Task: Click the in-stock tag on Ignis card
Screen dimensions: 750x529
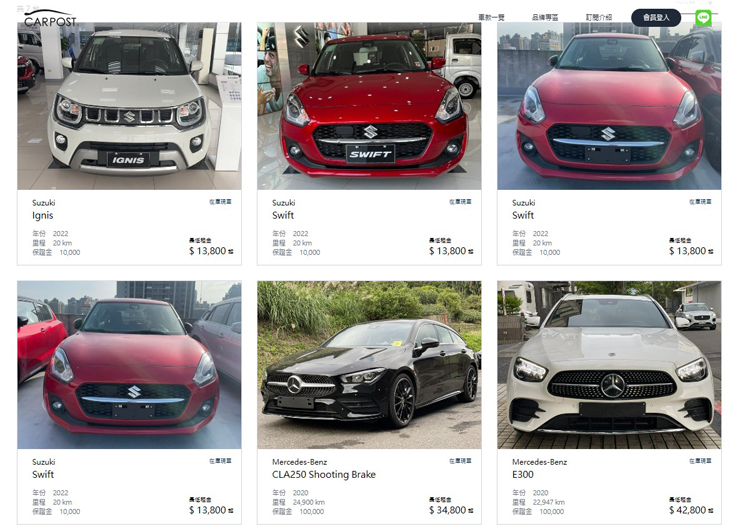Action: coord(220,202)
